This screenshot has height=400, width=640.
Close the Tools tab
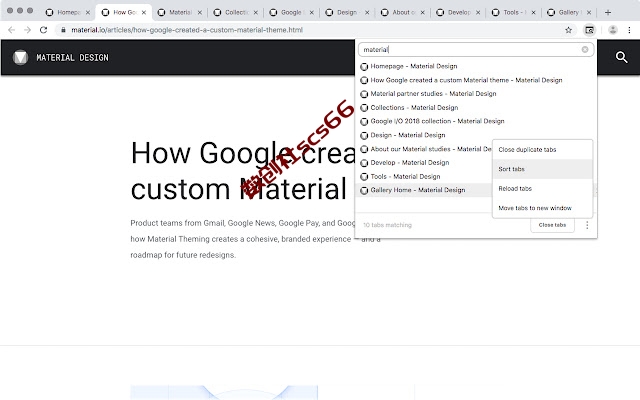point(533,13)
